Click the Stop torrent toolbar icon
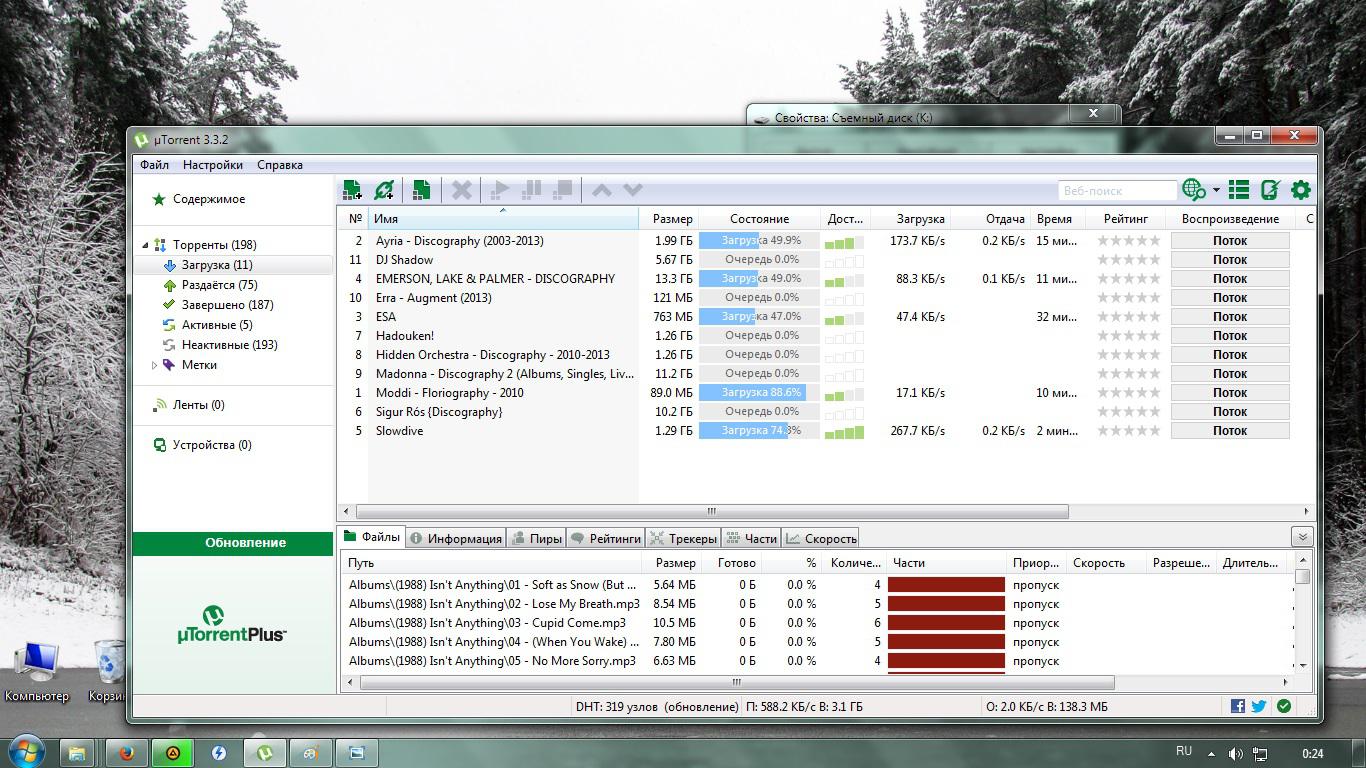The image size is (1366, 768). coord(564,190)
